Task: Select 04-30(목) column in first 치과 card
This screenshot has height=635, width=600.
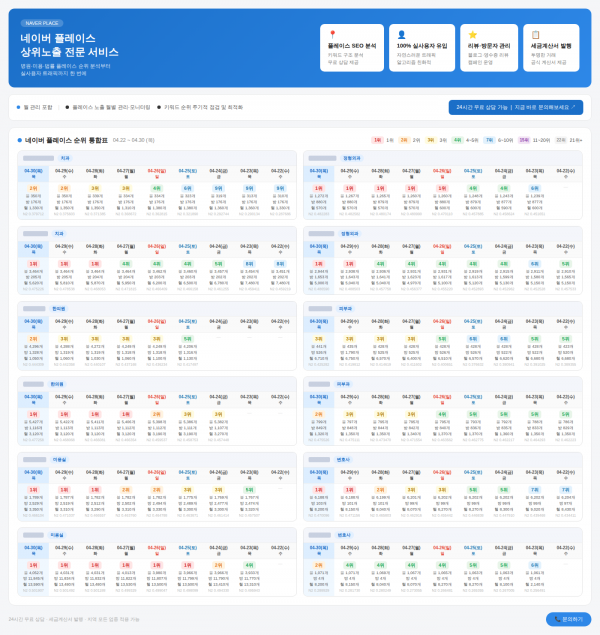Action: coord(33,172)
